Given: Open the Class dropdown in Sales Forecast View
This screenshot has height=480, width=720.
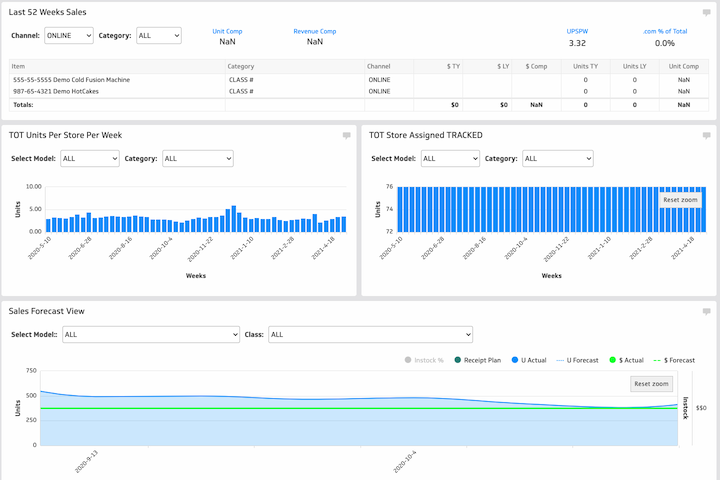Looking at the screenshot, I should point(371,334).
